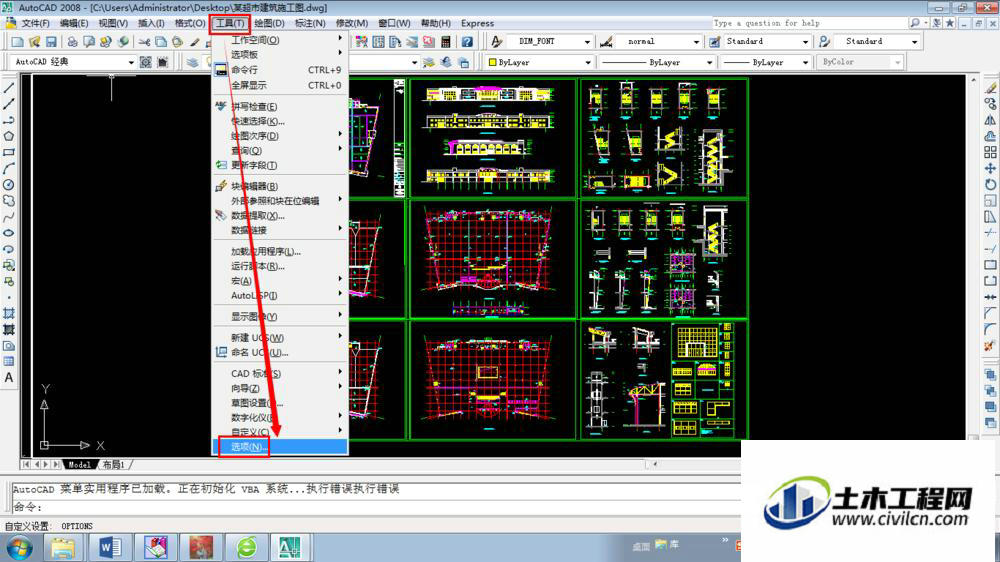Viewport: 1000px width, 562px height.
Task: Click in the help question search field
Action: (809, 23)
